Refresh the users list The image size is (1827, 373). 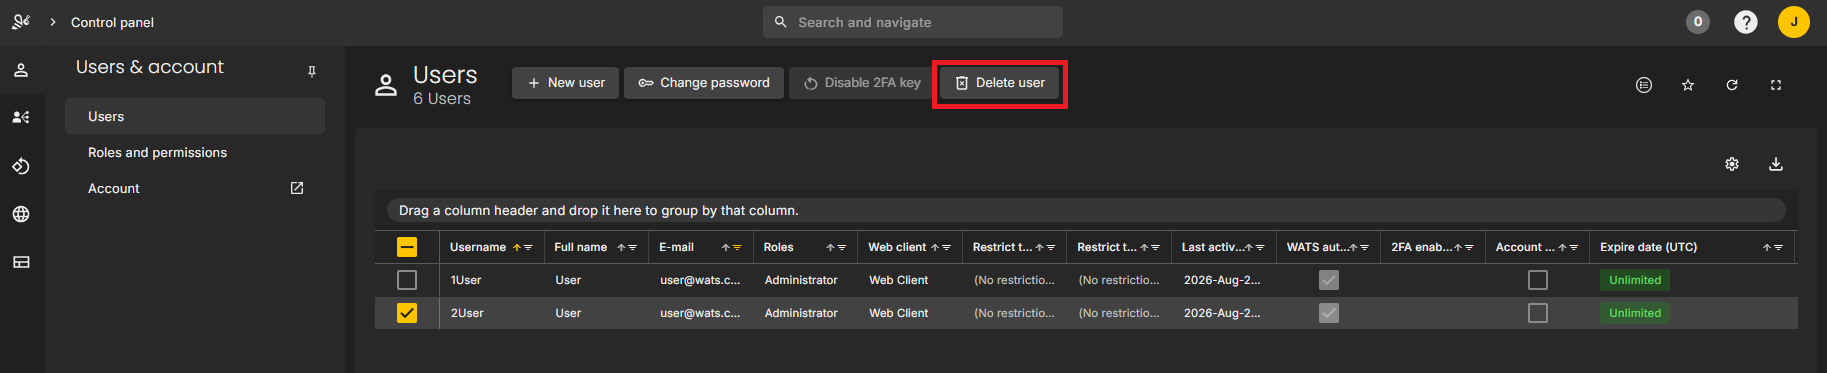1732,85
